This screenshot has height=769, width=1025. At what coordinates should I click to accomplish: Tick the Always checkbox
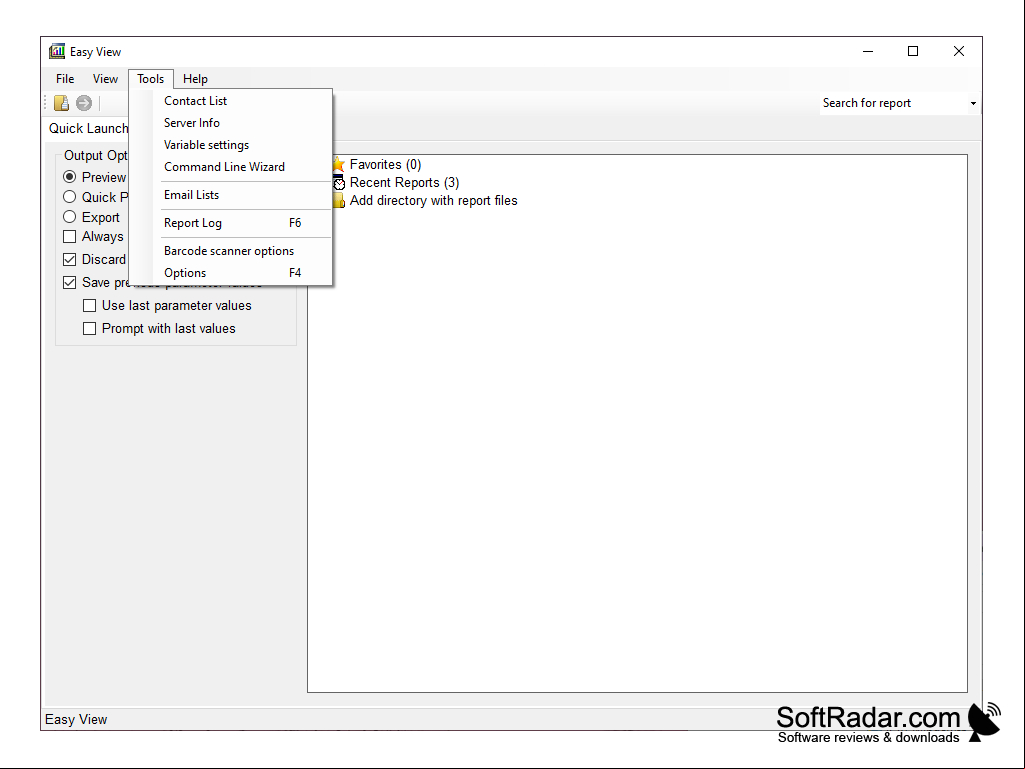69,236
